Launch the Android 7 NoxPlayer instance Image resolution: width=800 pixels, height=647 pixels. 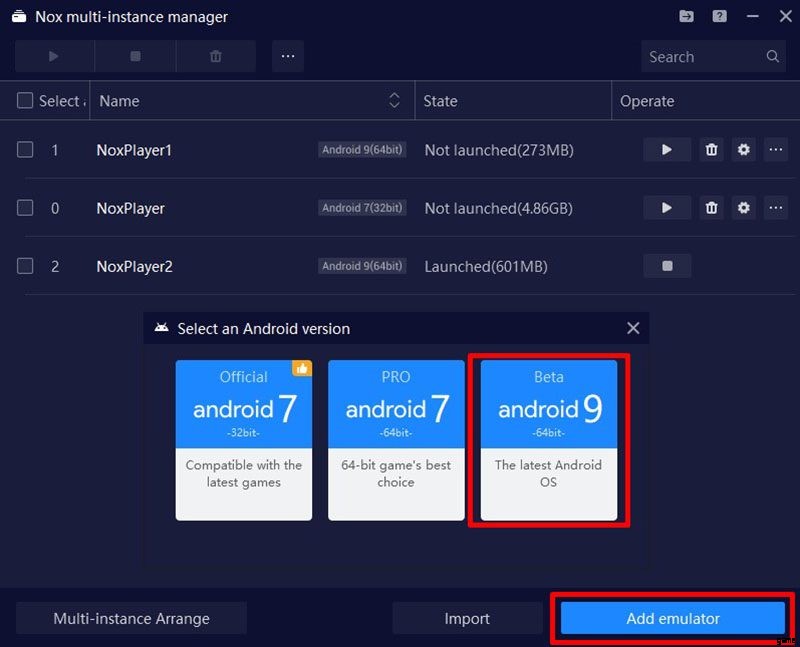click(x=667, y=208)
